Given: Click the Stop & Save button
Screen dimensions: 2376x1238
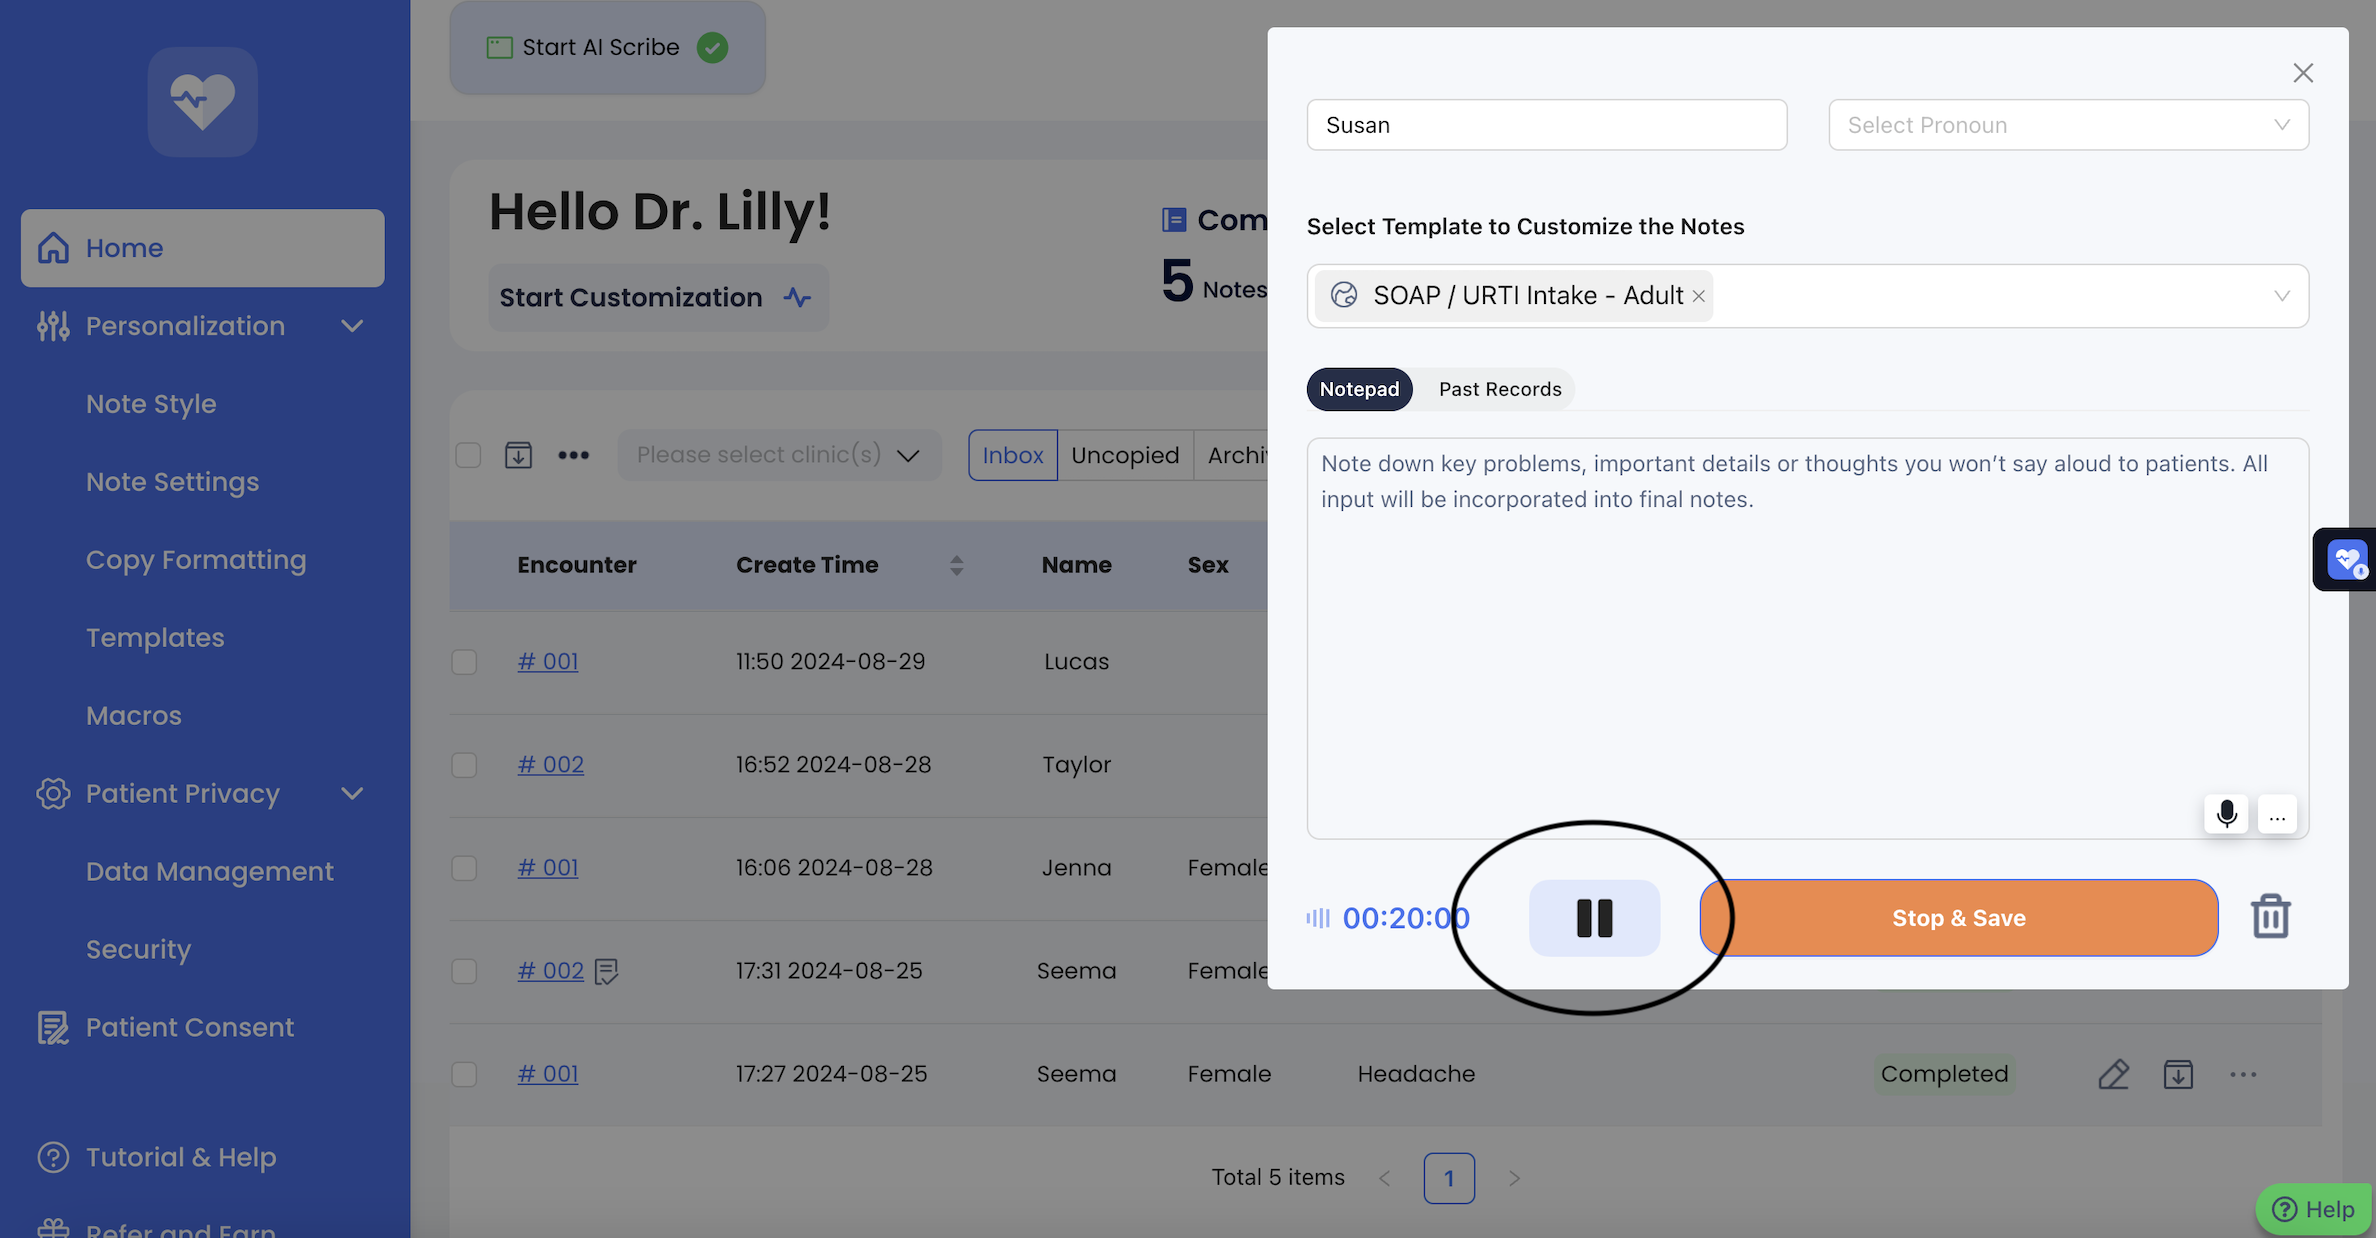Looking at the screenshot, I should pos(1958,918).
